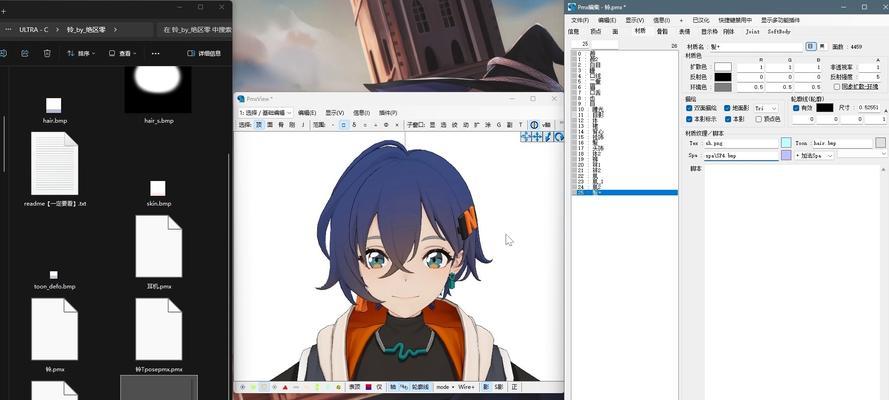
Task: Toggle the 轮廓线 outline button in bottom bar
Action: click(420, 388)
